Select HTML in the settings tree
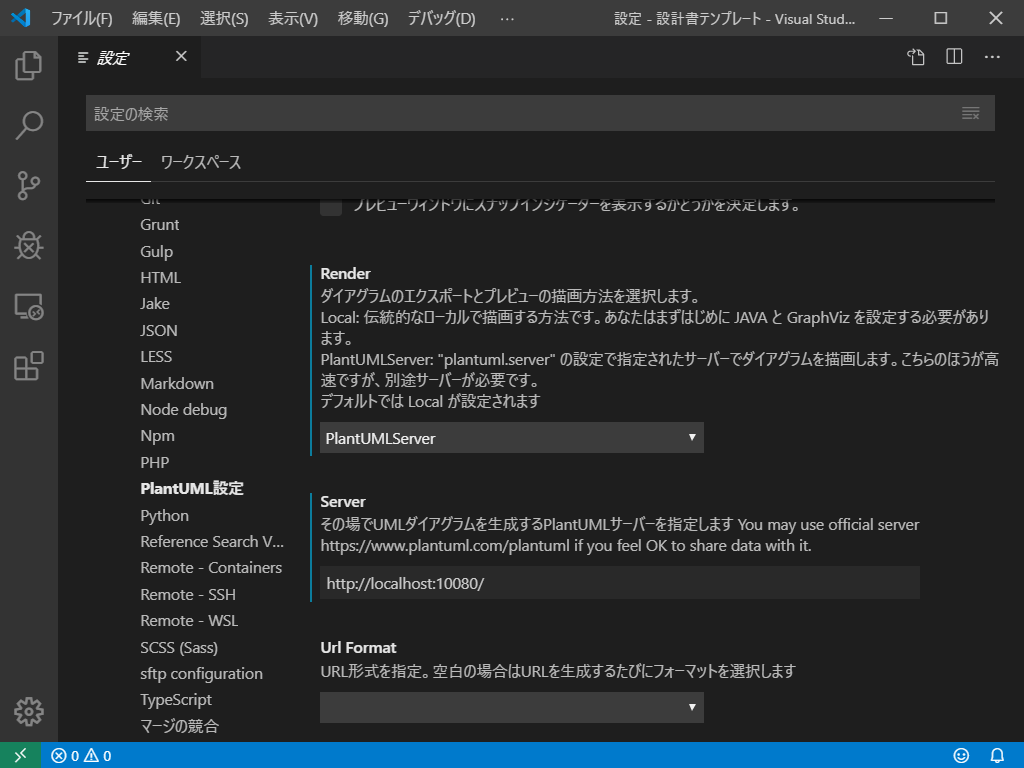1024x768 pixels. pos(161,278)
